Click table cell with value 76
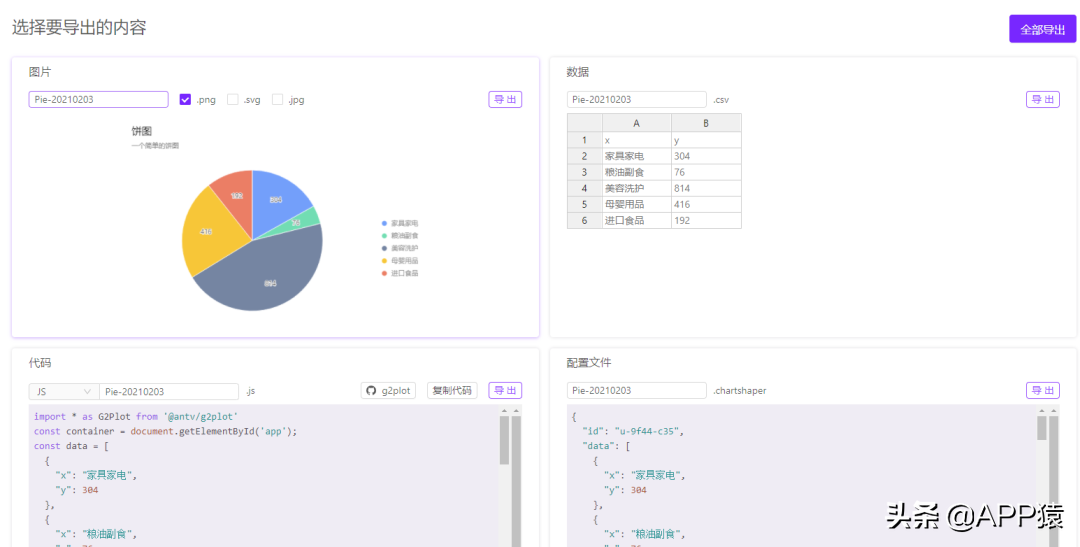The width and height of the screenshot is (1080, 547). [x=706, y=172]
